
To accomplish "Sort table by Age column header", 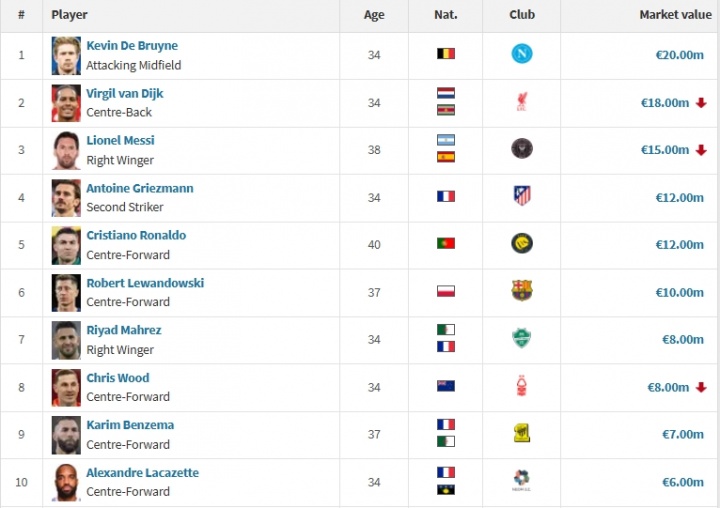I will tap(374, 15).
